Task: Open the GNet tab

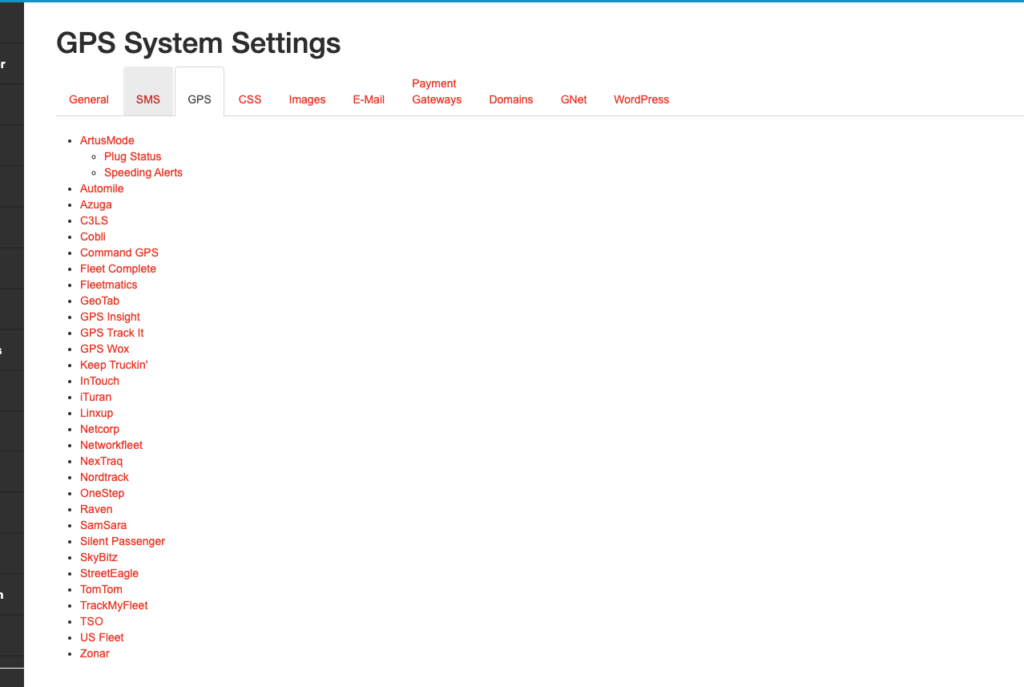Action: [x=573, y=99]
